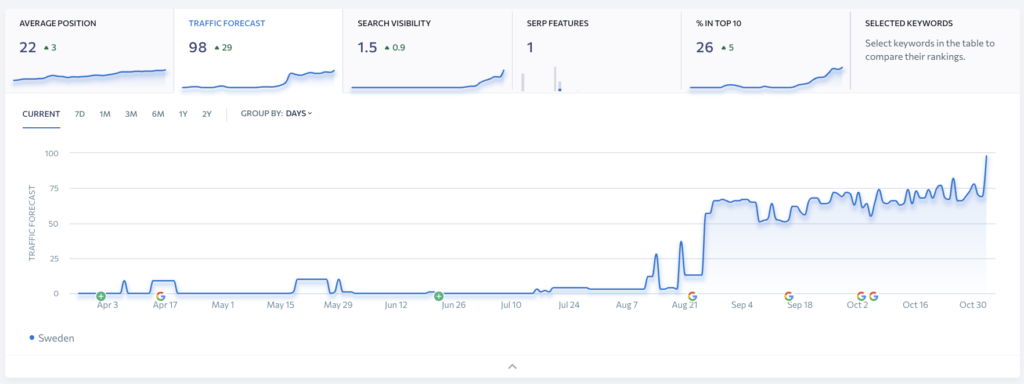Click the Traffic Forecast sparkline chart

259,79
